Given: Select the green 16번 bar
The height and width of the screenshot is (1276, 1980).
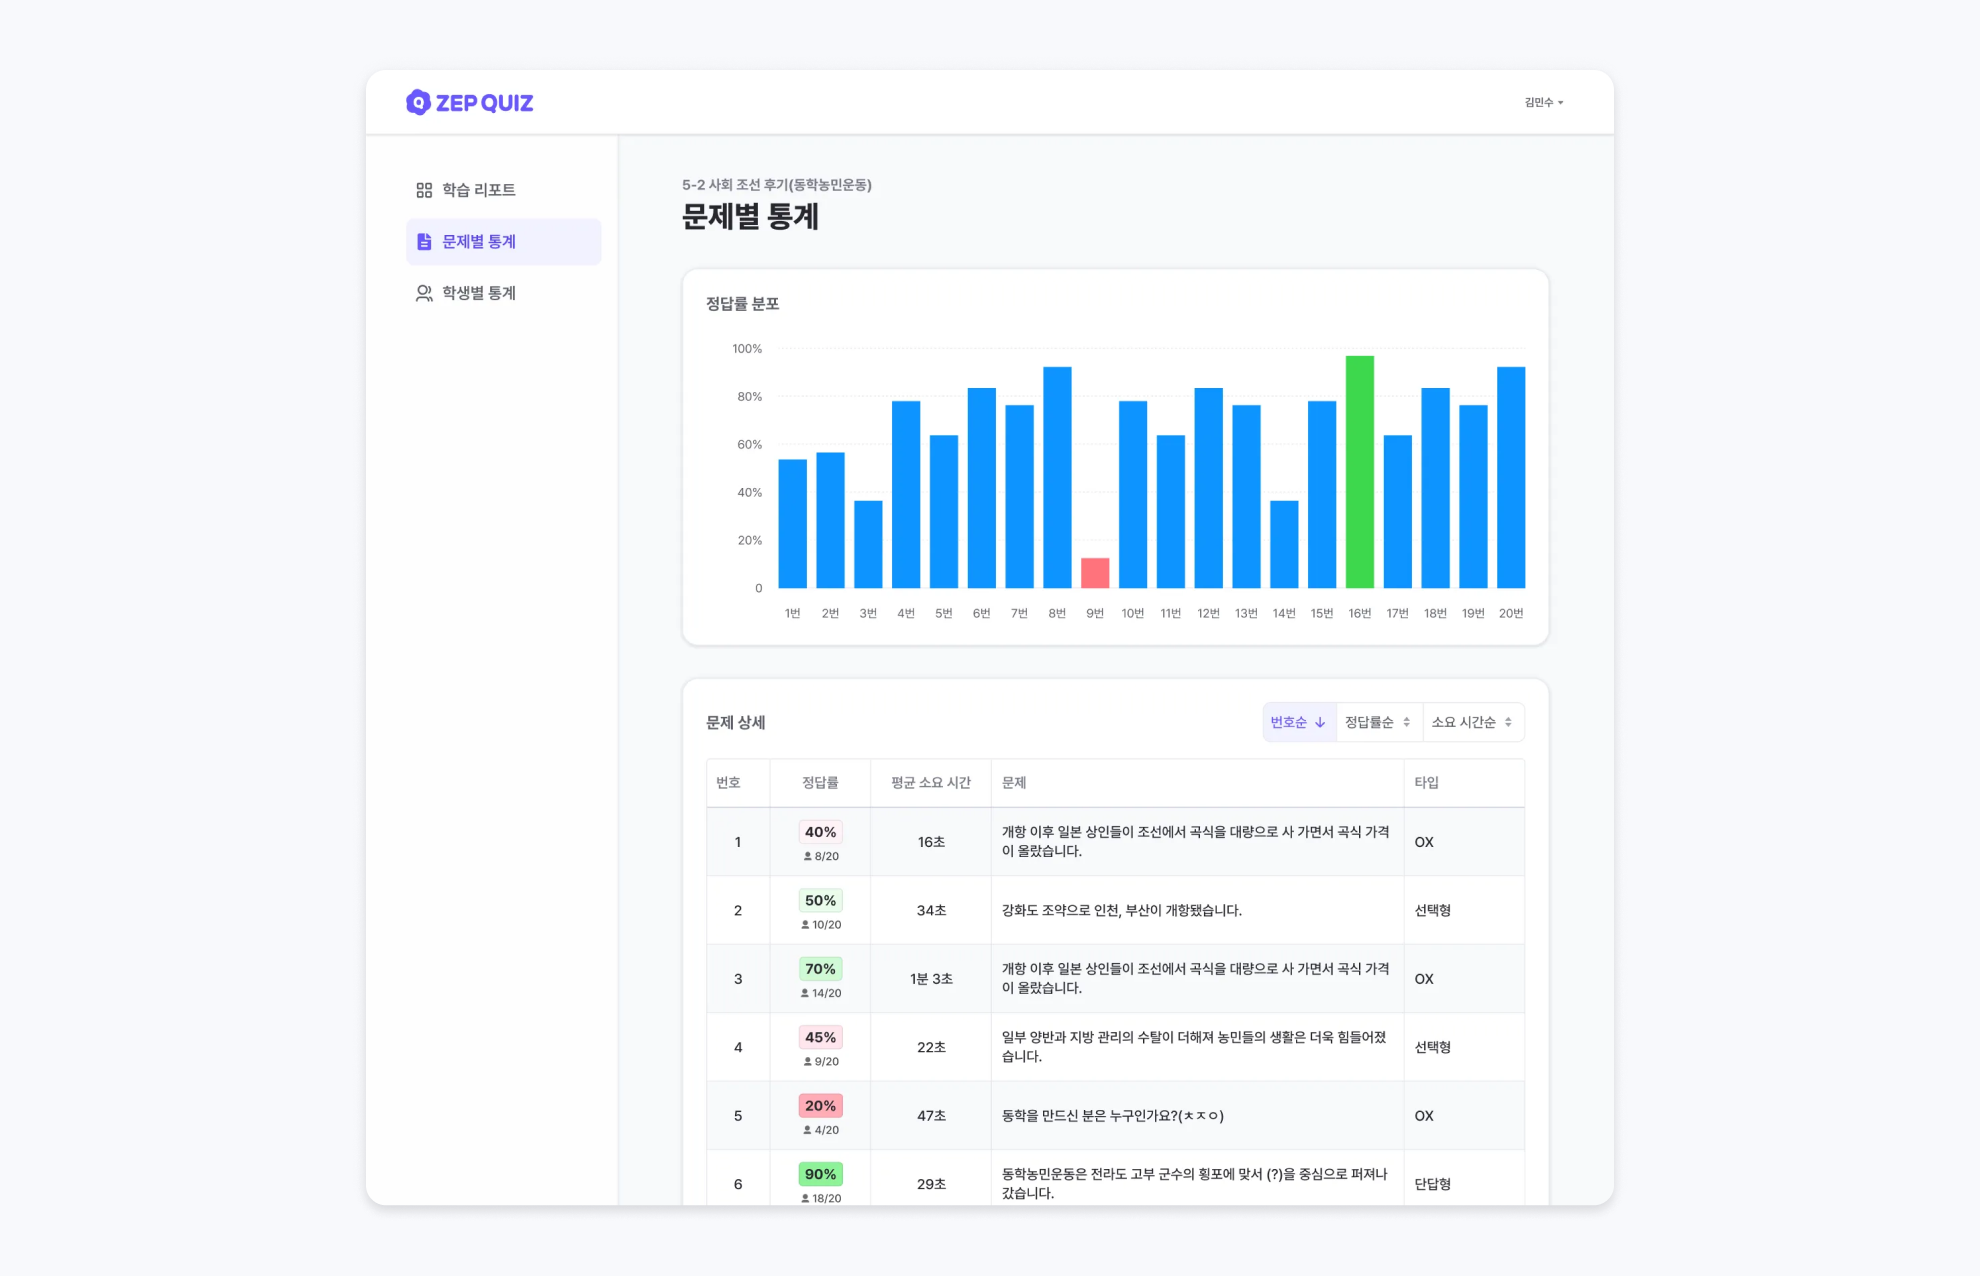Looking at the screenshot, I should [x=1359, y=472].
